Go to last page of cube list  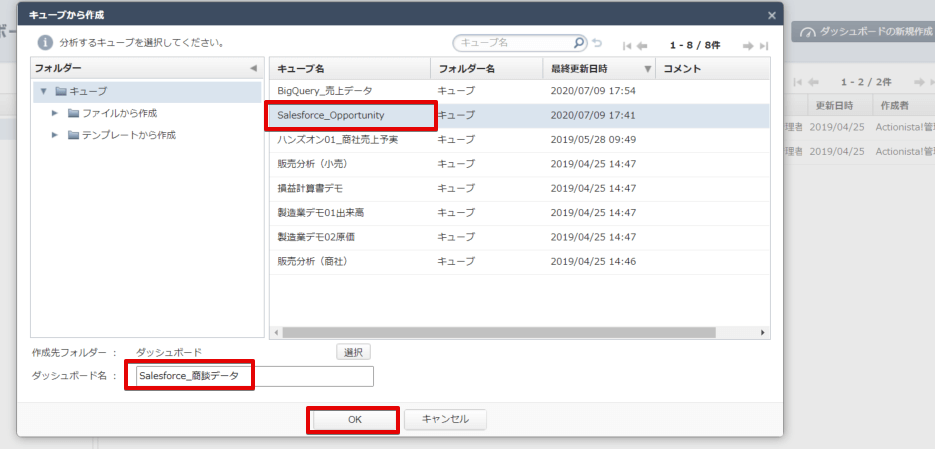[x=763, y=45]
